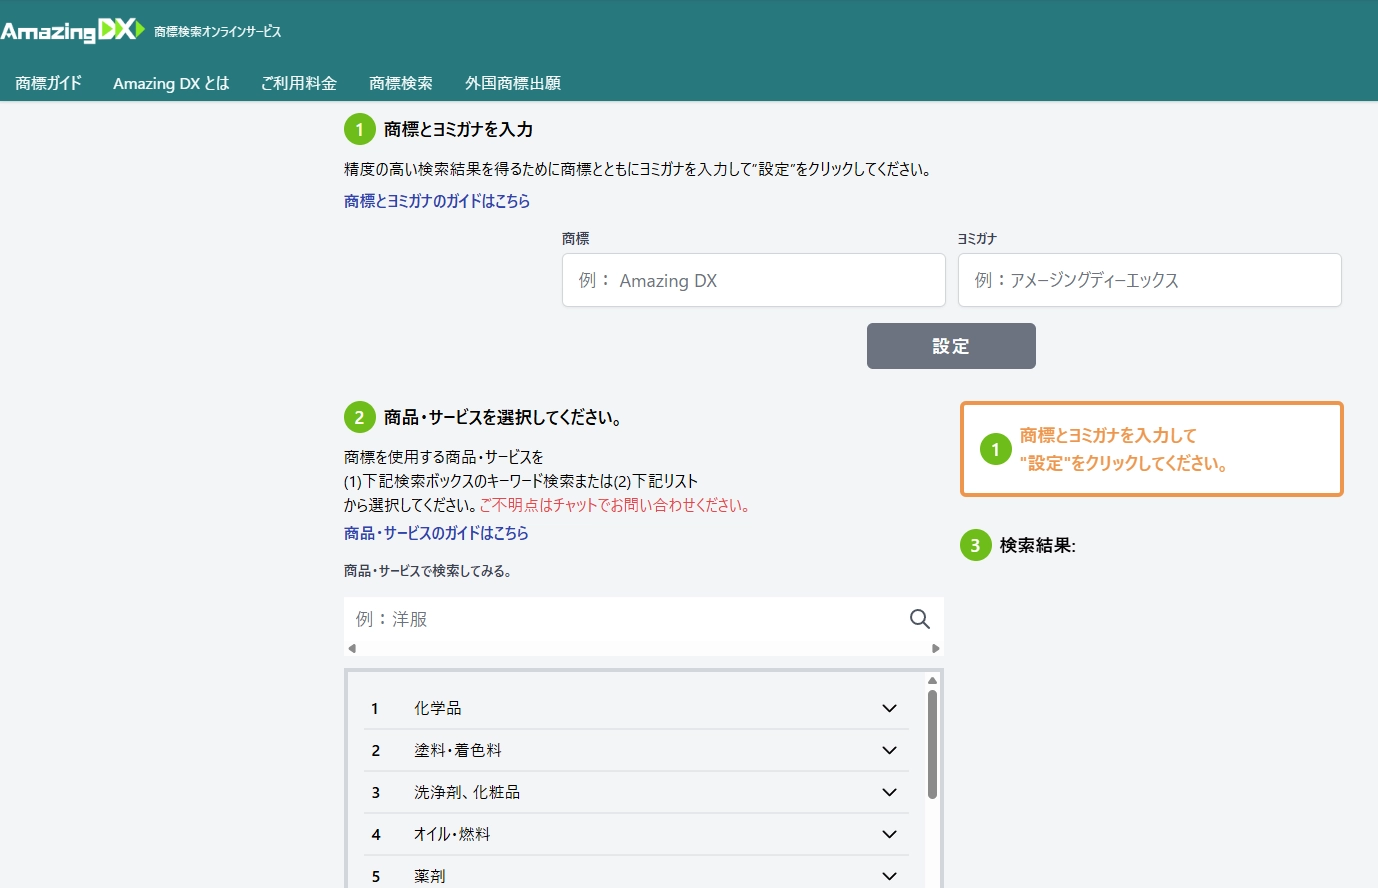Expand the 薬剤 category row

point(888,876)
